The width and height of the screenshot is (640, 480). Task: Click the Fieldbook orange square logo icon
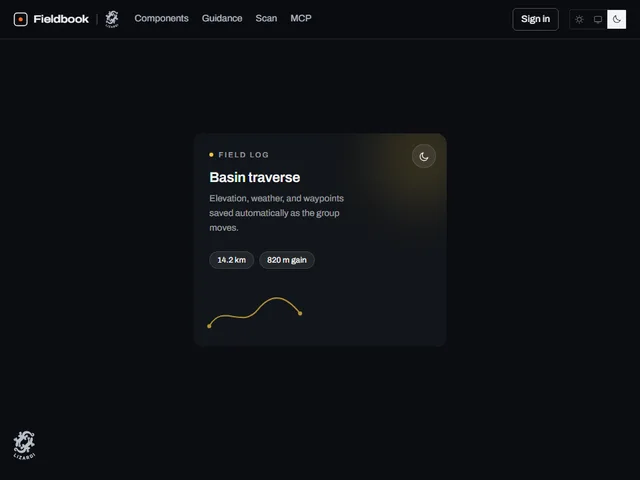[x=20, y=19]
